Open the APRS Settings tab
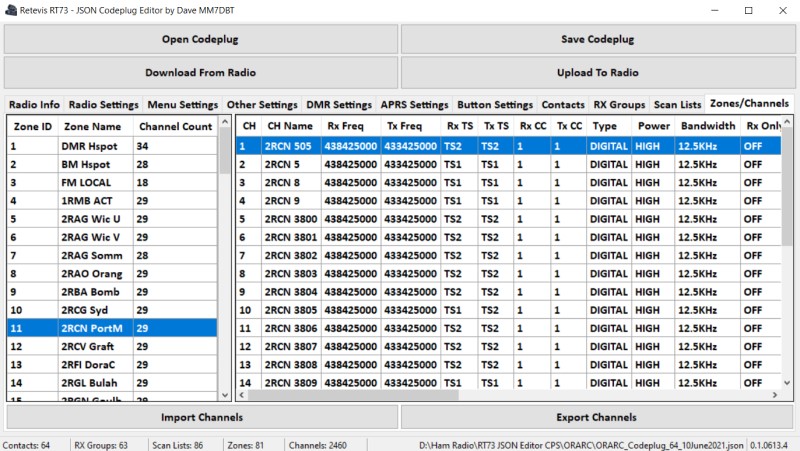Viewport: 800px width, 451px height. click(414, 105)
